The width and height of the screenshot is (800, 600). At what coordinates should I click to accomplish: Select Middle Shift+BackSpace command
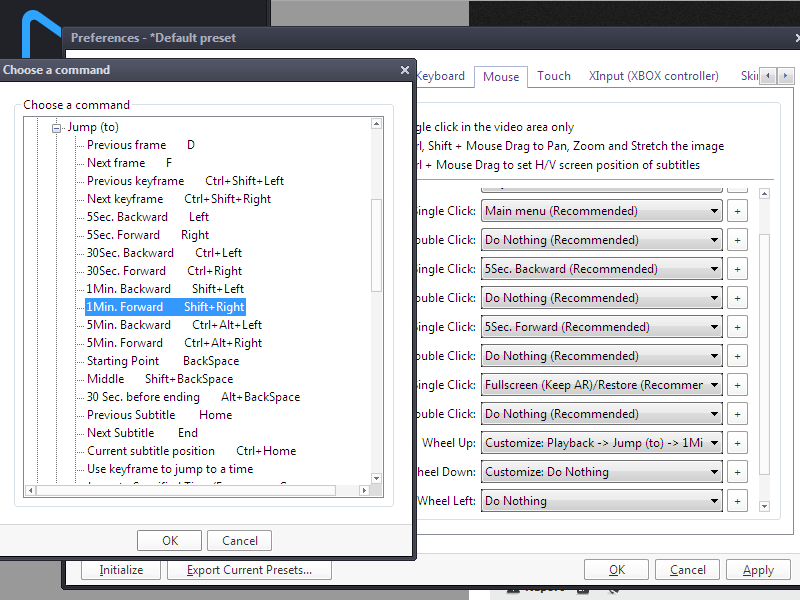[160, 379]
